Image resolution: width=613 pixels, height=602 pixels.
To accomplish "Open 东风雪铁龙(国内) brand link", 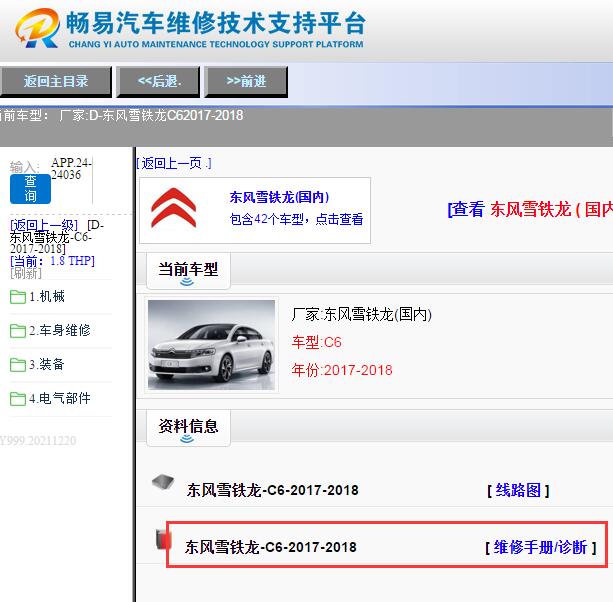I will (x=279, y=197).
